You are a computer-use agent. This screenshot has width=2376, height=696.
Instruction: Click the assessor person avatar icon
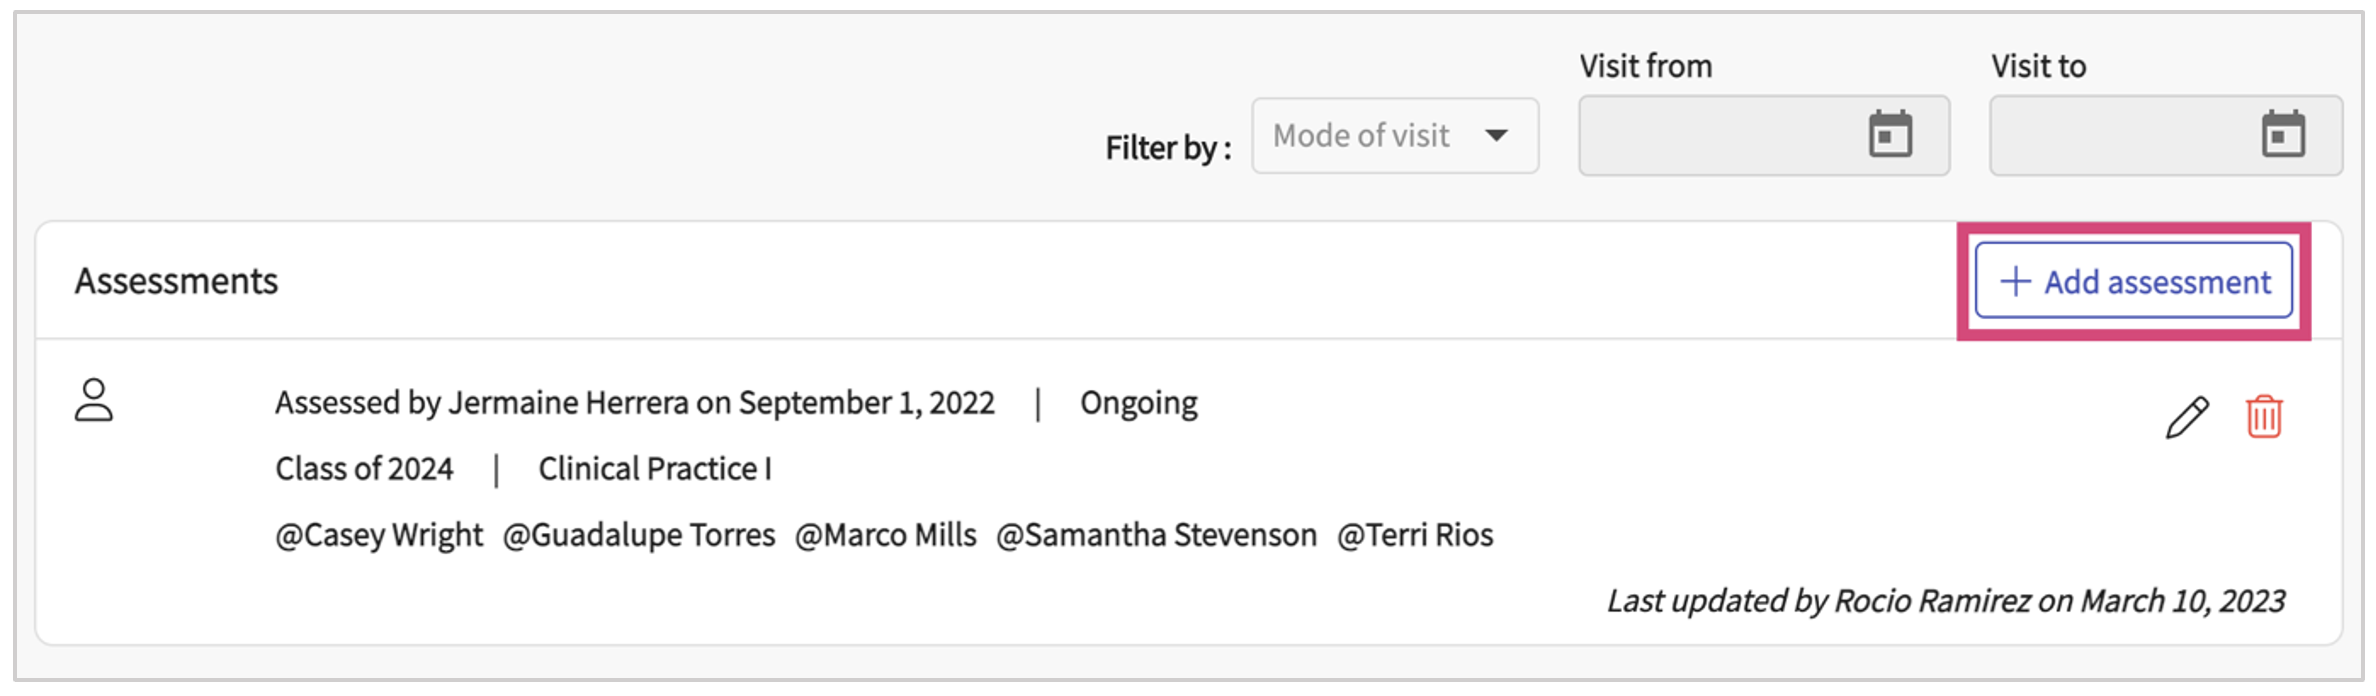[x=94, y=400]
